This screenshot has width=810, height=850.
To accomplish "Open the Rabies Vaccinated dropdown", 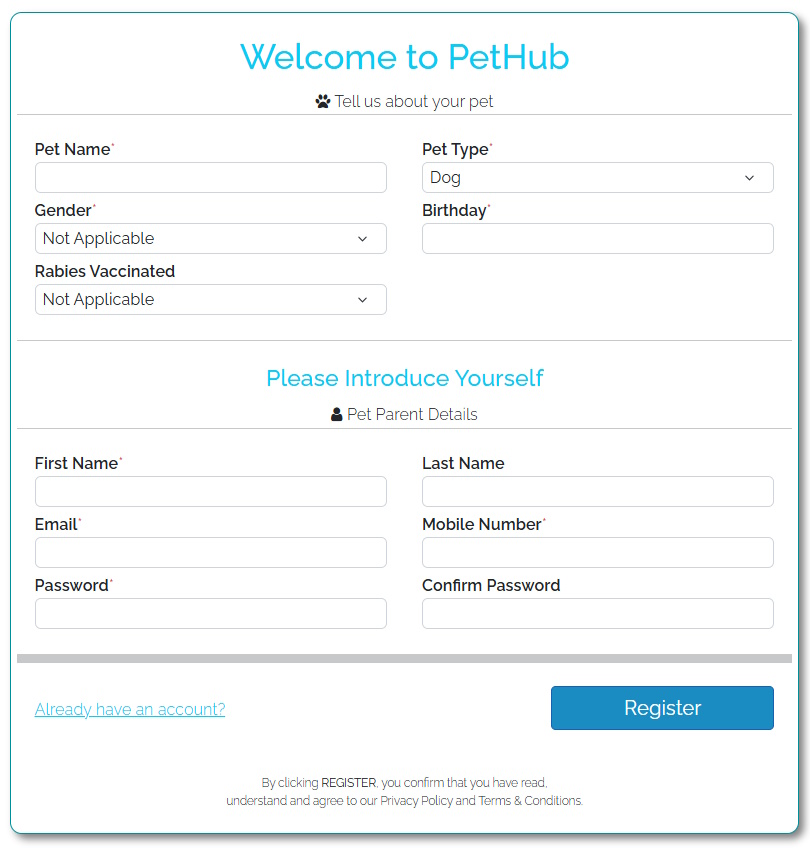I will (x=210, y=299).
